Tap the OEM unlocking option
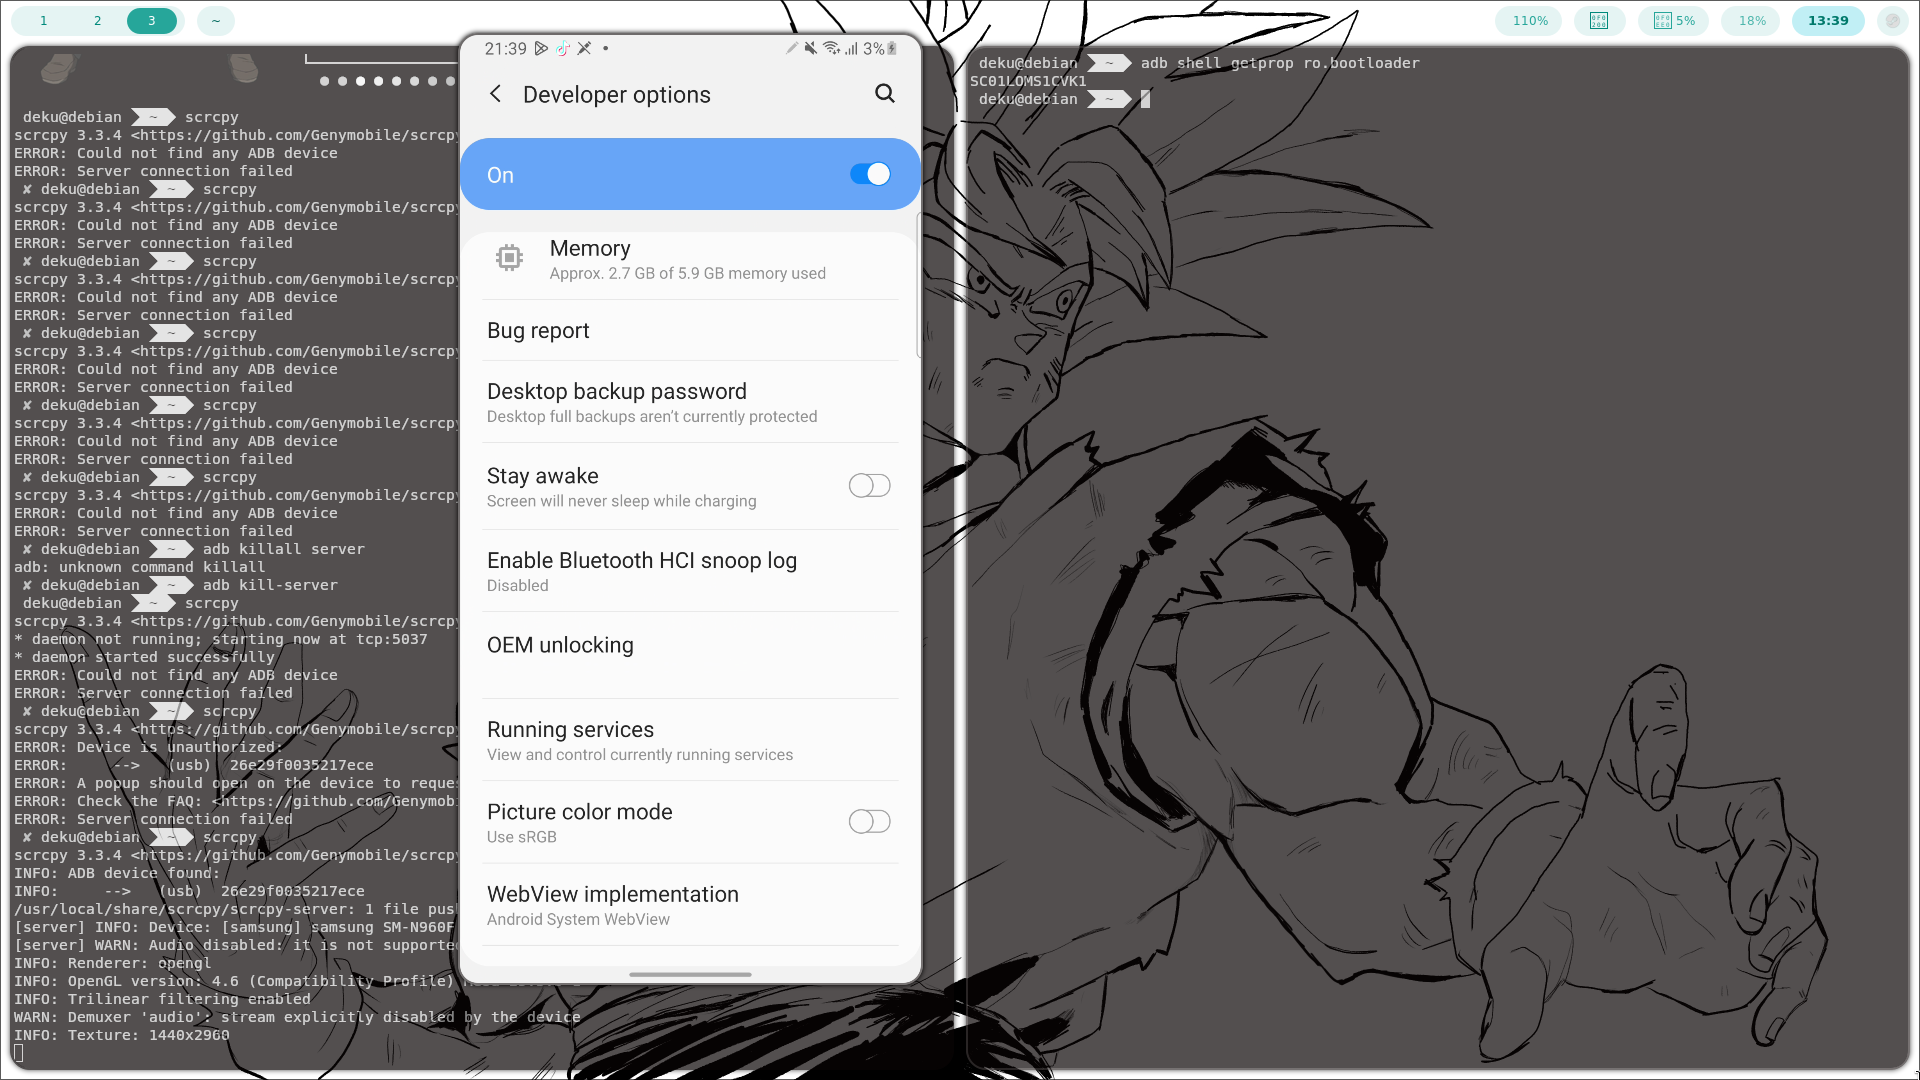 690,655
